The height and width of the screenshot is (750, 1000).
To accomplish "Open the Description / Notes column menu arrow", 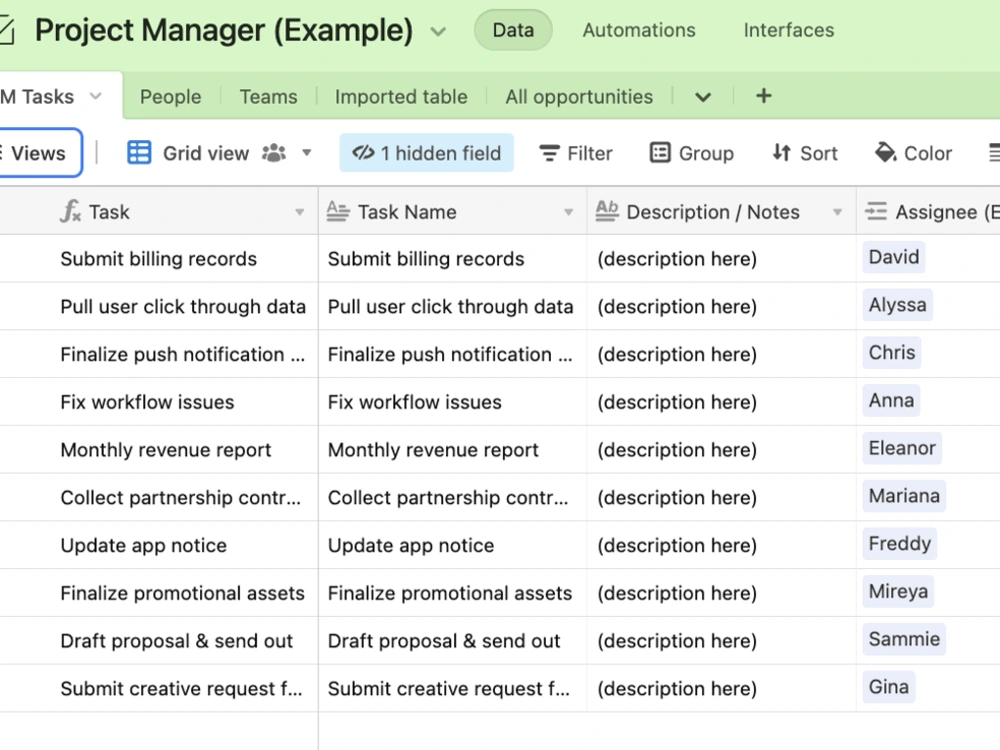I will tap(837, 212).
